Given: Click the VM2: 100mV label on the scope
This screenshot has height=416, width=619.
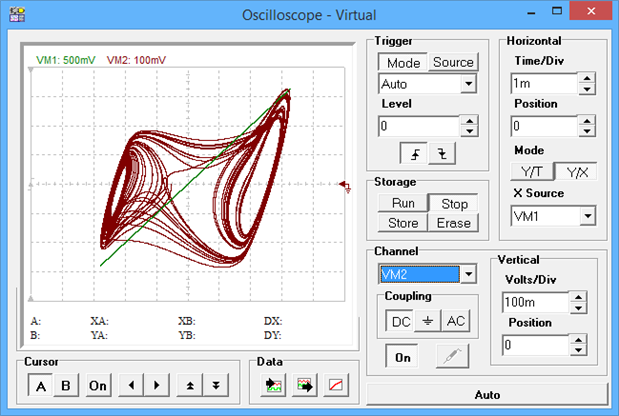Looking at the screenshot, I should click(136, 60).
